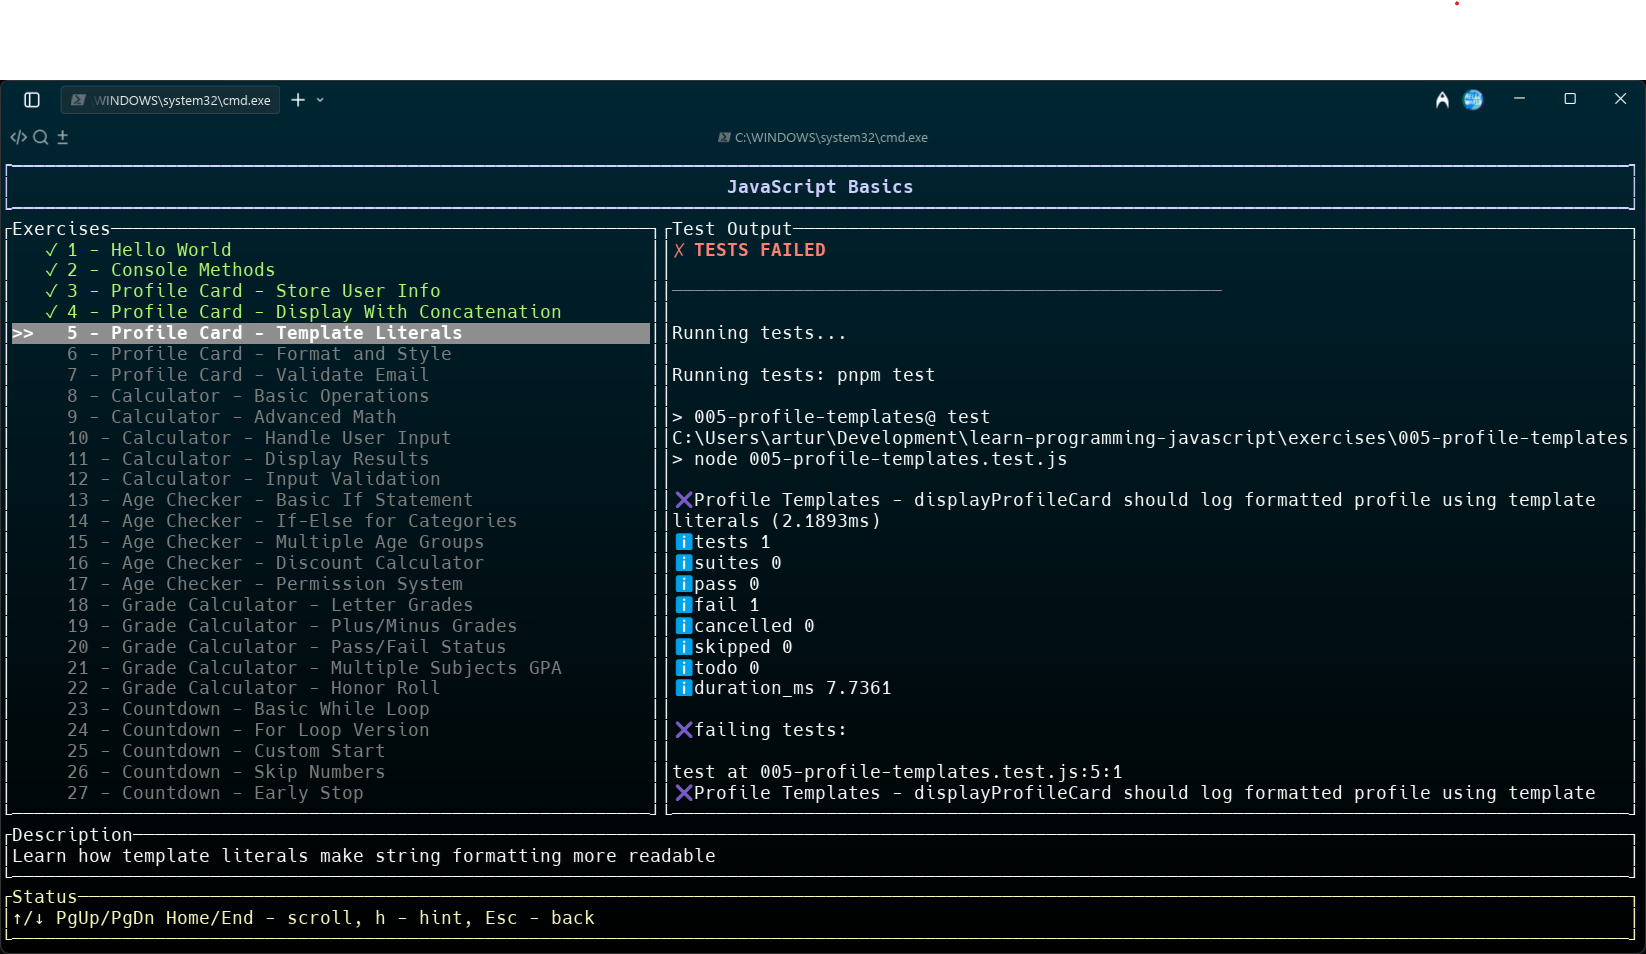Screen dimensions: 1646x954
Task: Choose exercise 8 Calculator Basic Operations
Action: coord(269,396)
